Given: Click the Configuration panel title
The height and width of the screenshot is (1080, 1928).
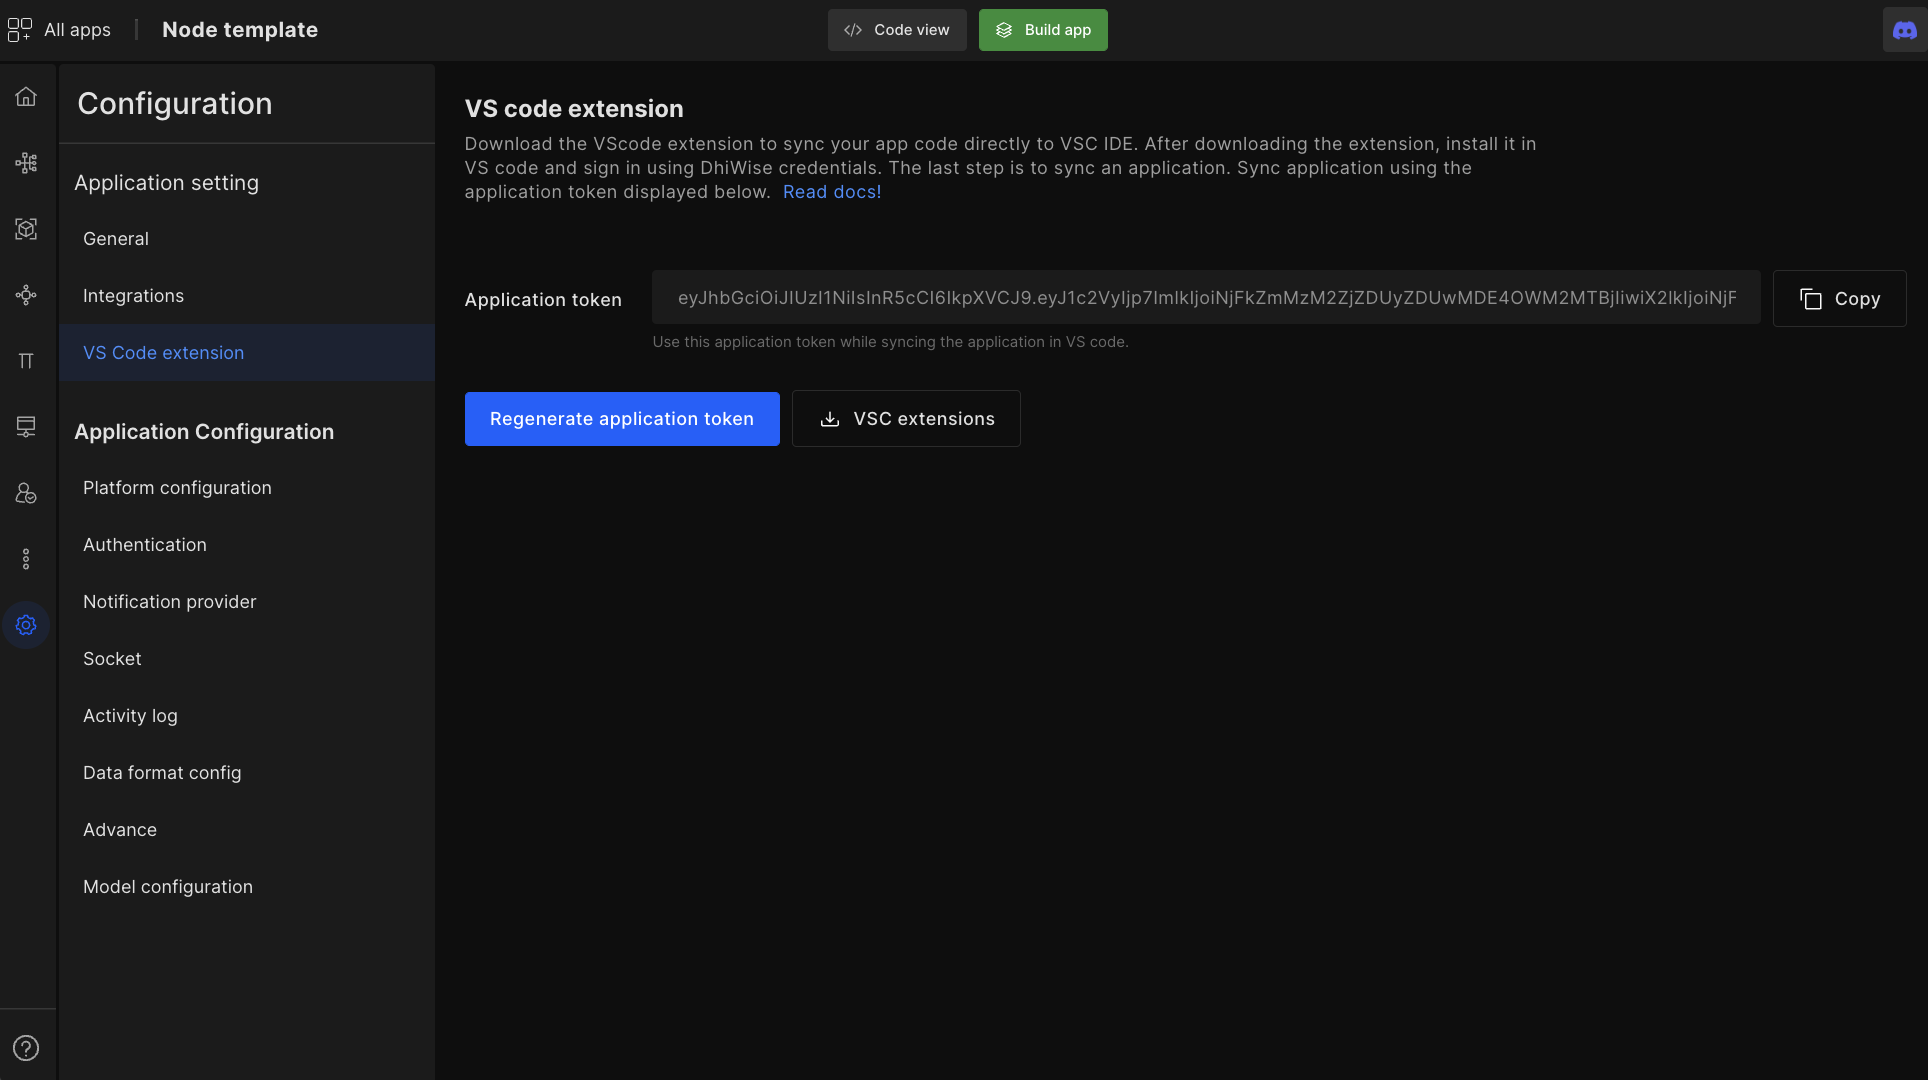Looking at the screenshot, I should [x=175, y=104].
